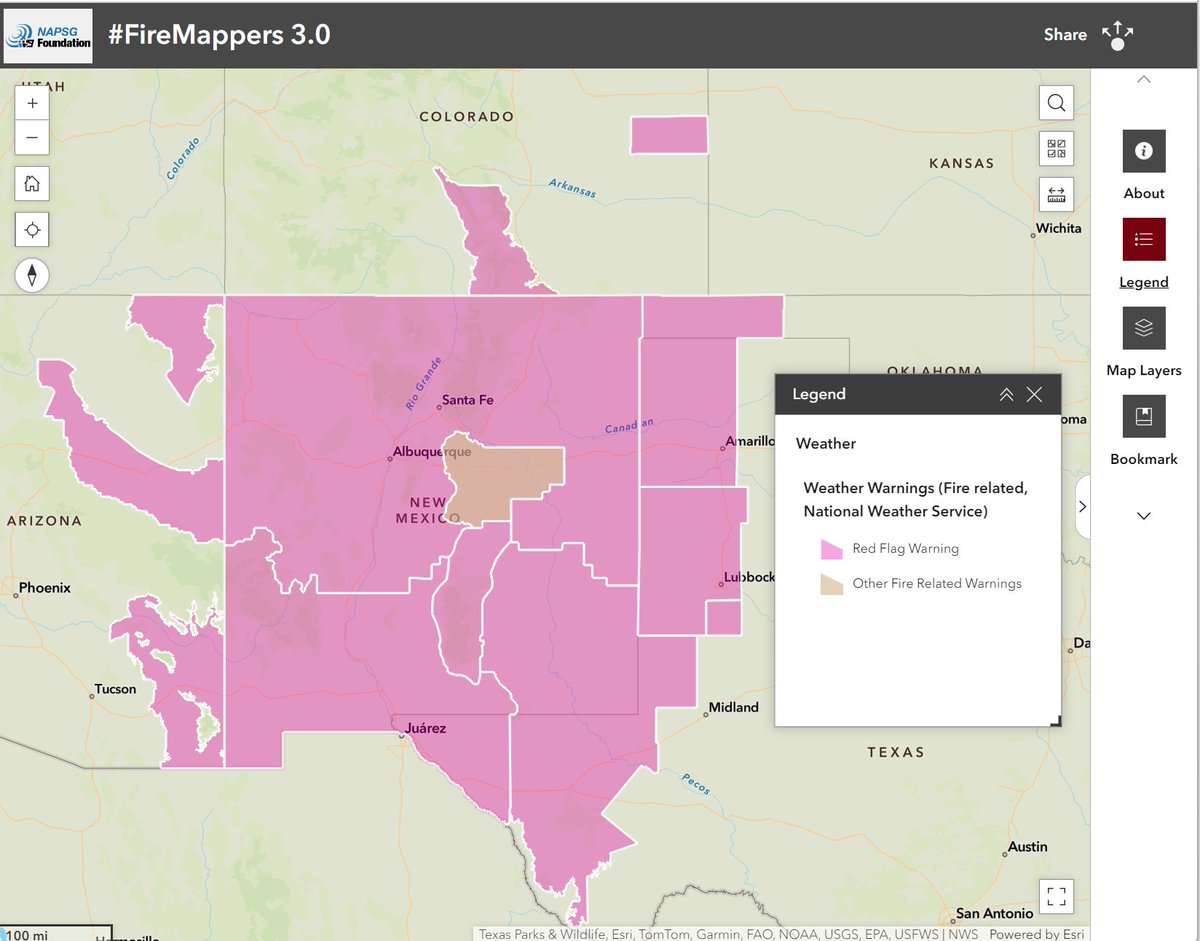Open the basemap gallery grid icon
The image size is (1200, 941).
click(1056, 149)
